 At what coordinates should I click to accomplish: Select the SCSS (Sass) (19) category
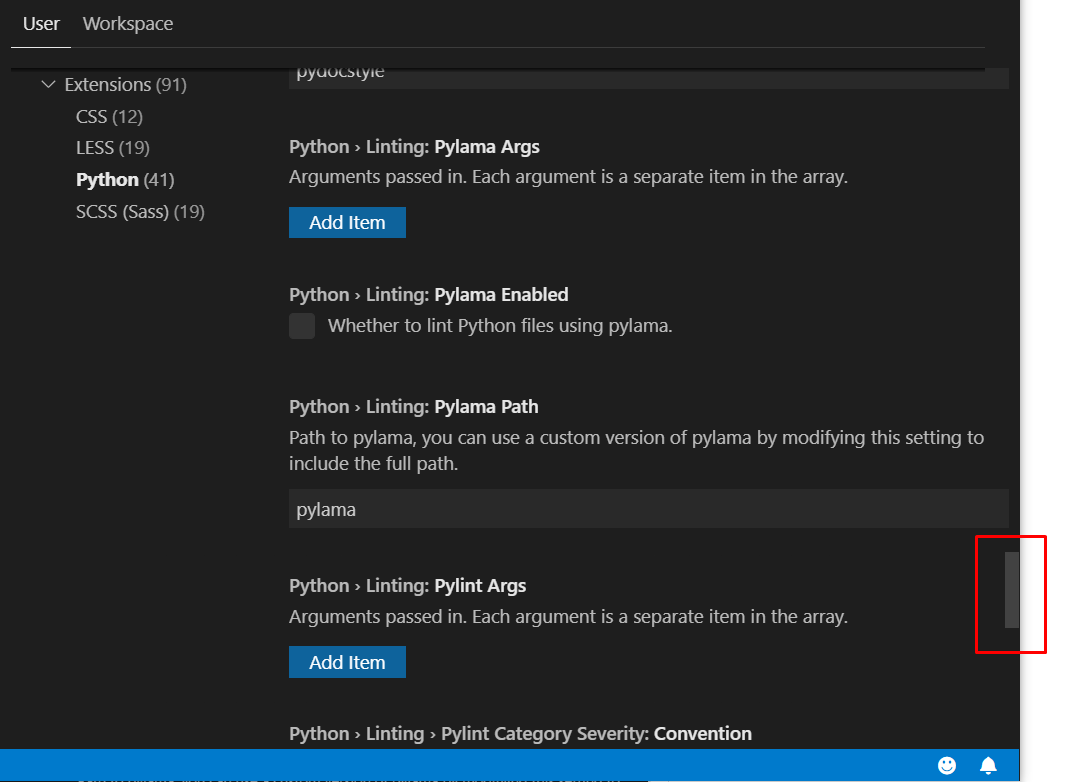(140, 212)
